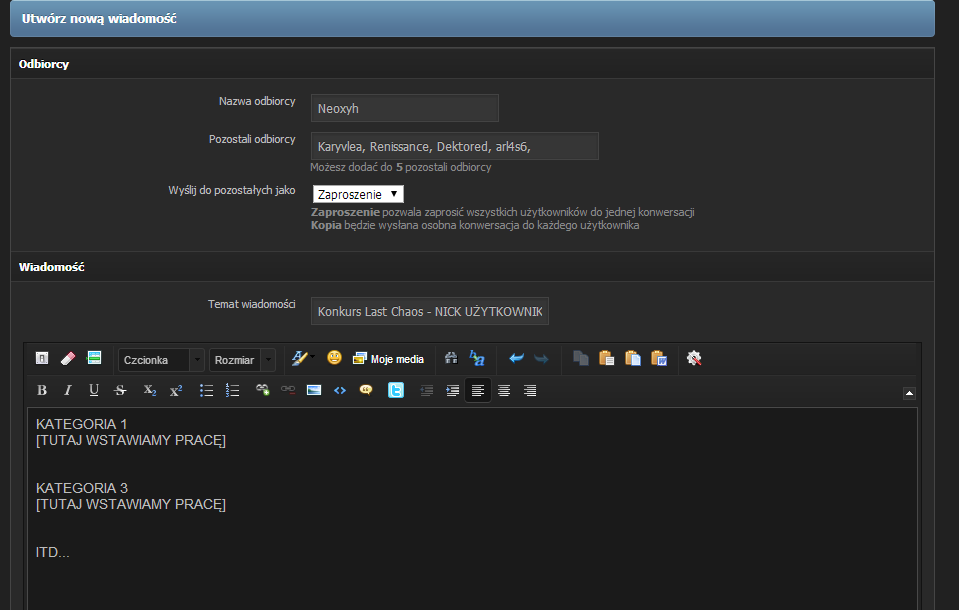The height and width of the screenshot is (610, 959).
Task: Click the KATEGORIA 3 line in the editor
Action: point(82,488)
